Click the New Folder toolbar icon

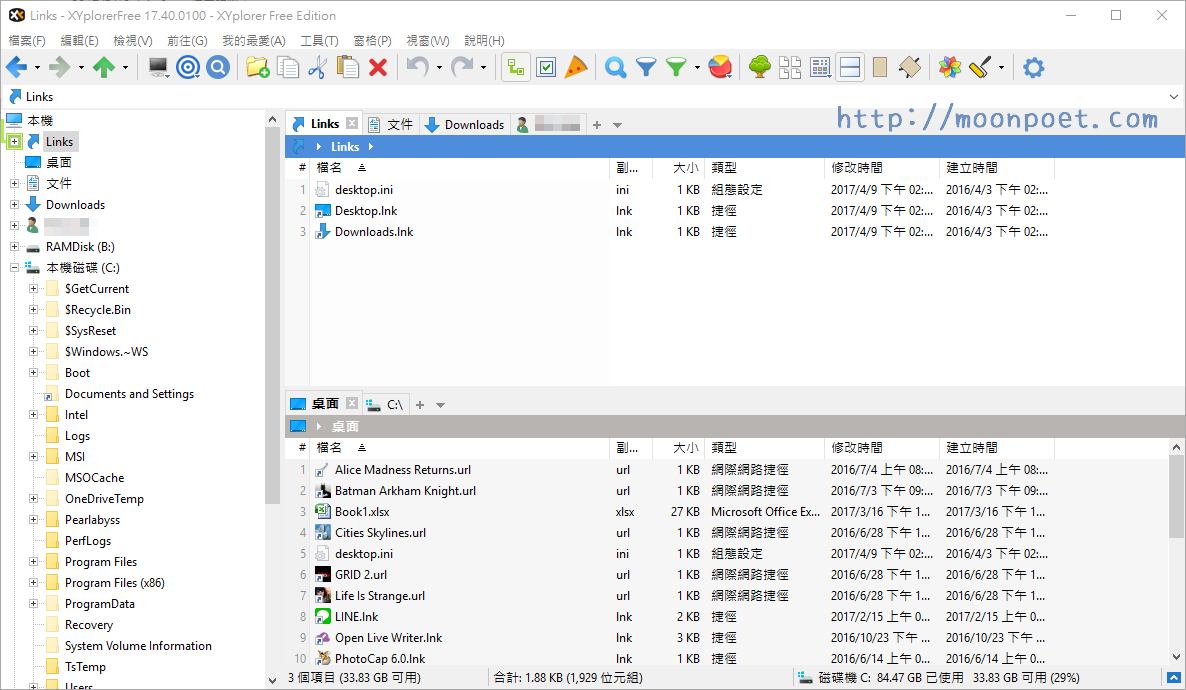257,67
